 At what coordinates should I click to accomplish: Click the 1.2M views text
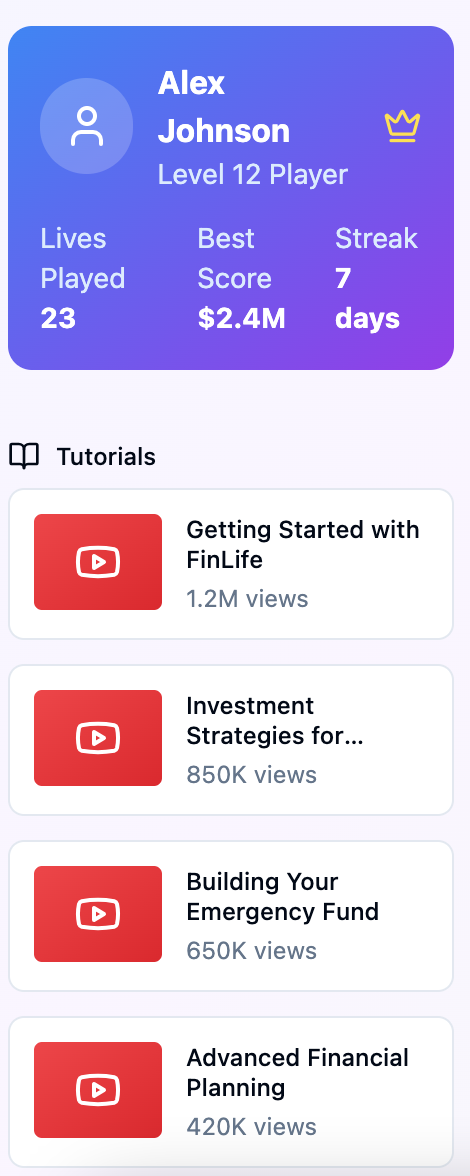click(x=247, y=598)
